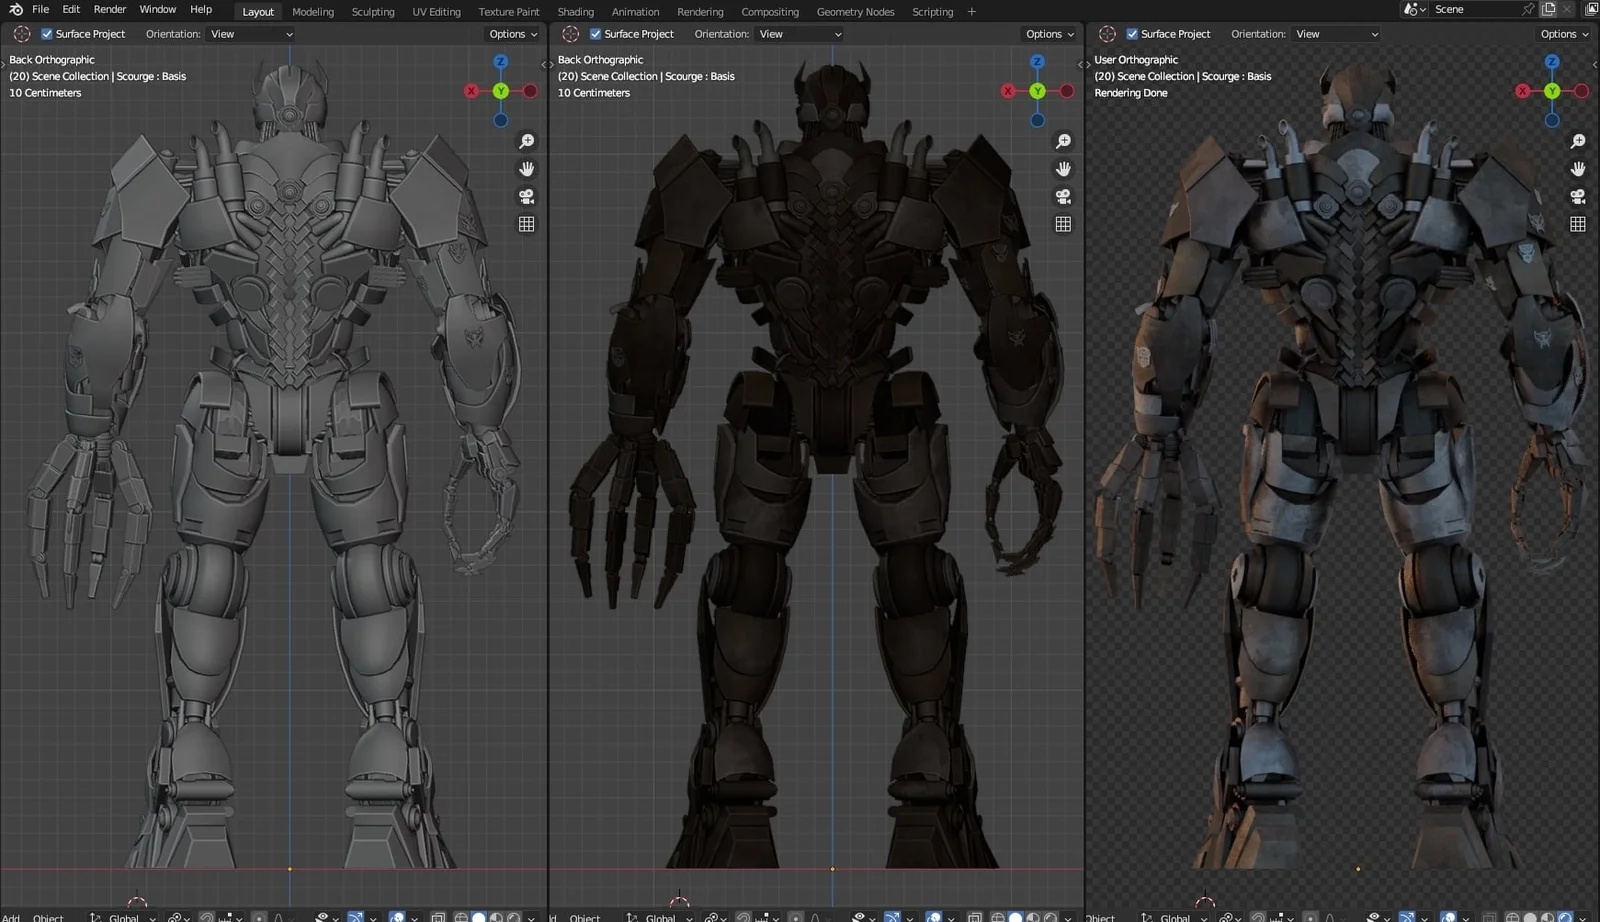Screen dimensions: 1600x922
Task: Toggle show gizmos in the bottom toolbar
Action: pos(355,916)
